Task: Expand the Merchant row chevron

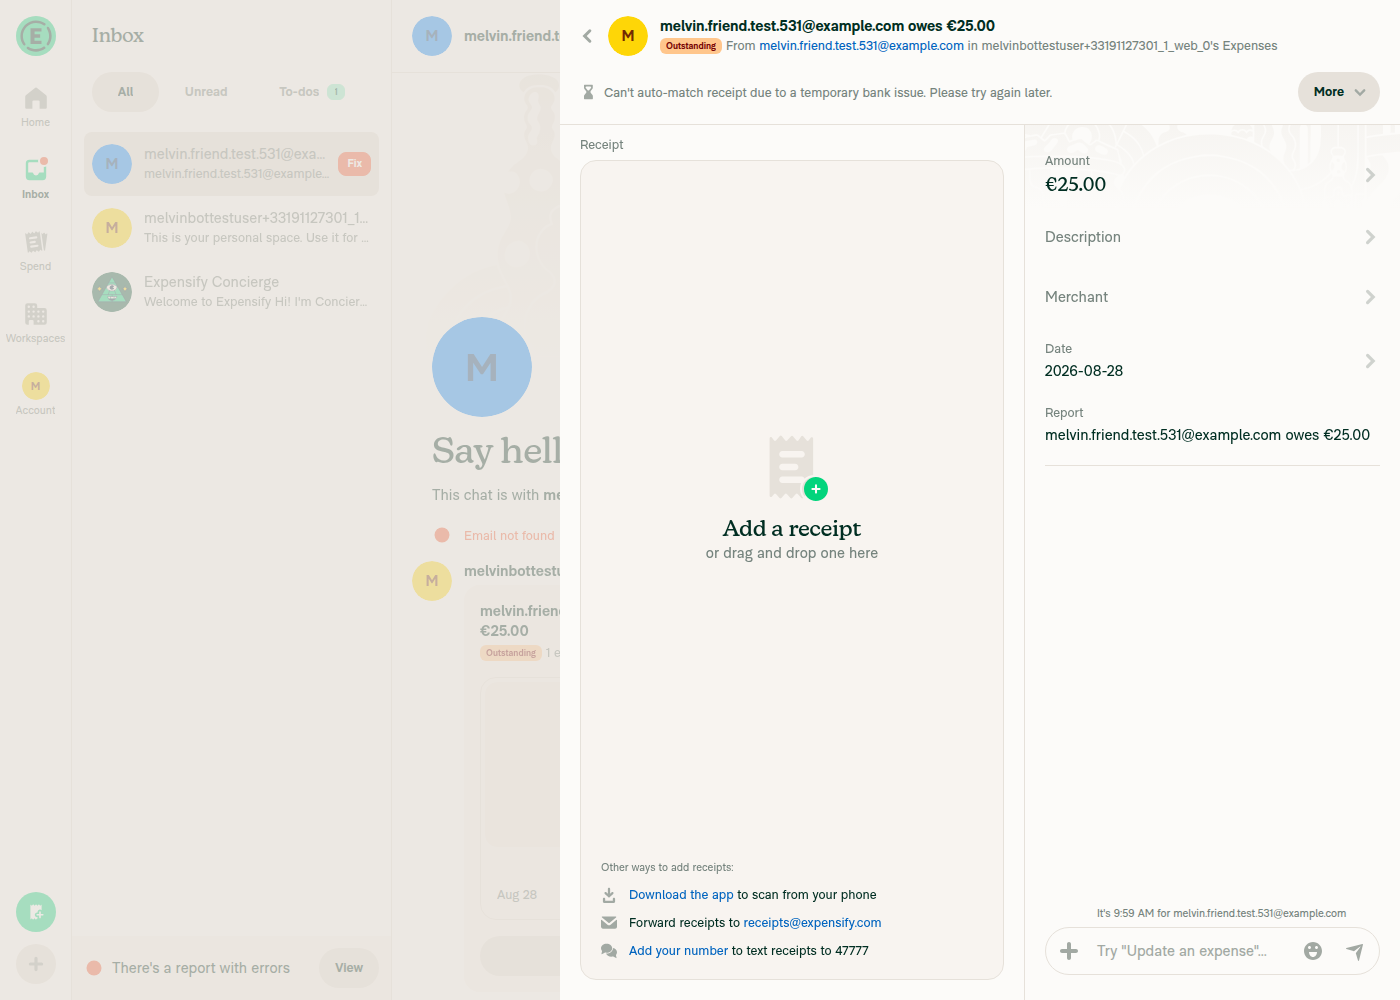Action: pyautogui.click(x=1370, y=297)
